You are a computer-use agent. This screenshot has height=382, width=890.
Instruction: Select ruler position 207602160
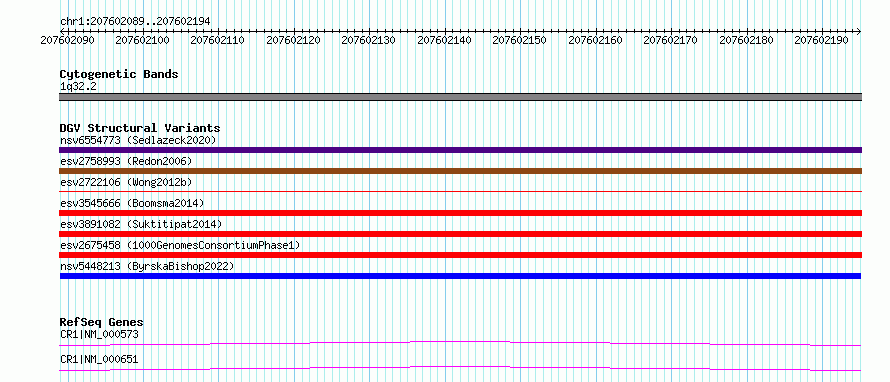[595, 40]
